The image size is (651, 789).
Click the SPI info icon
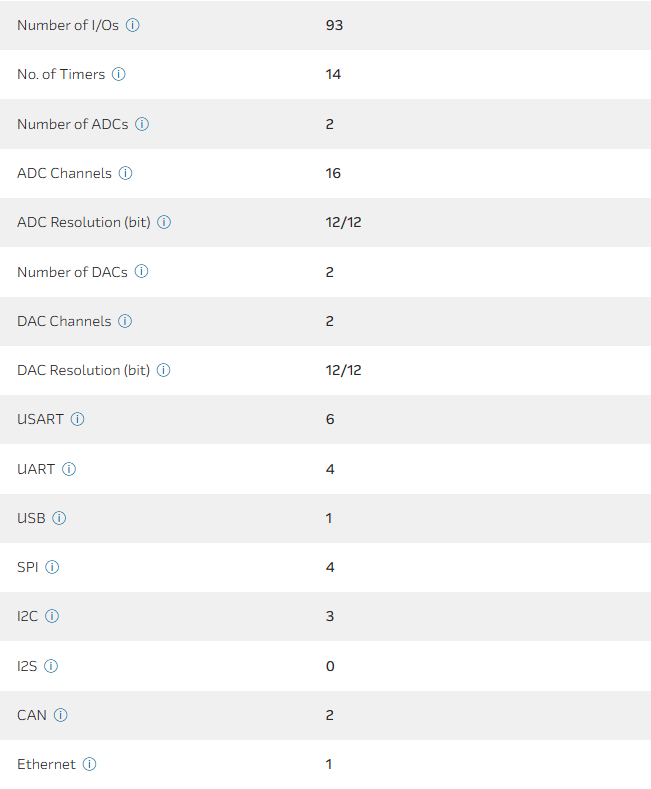[x=52, y=567]
